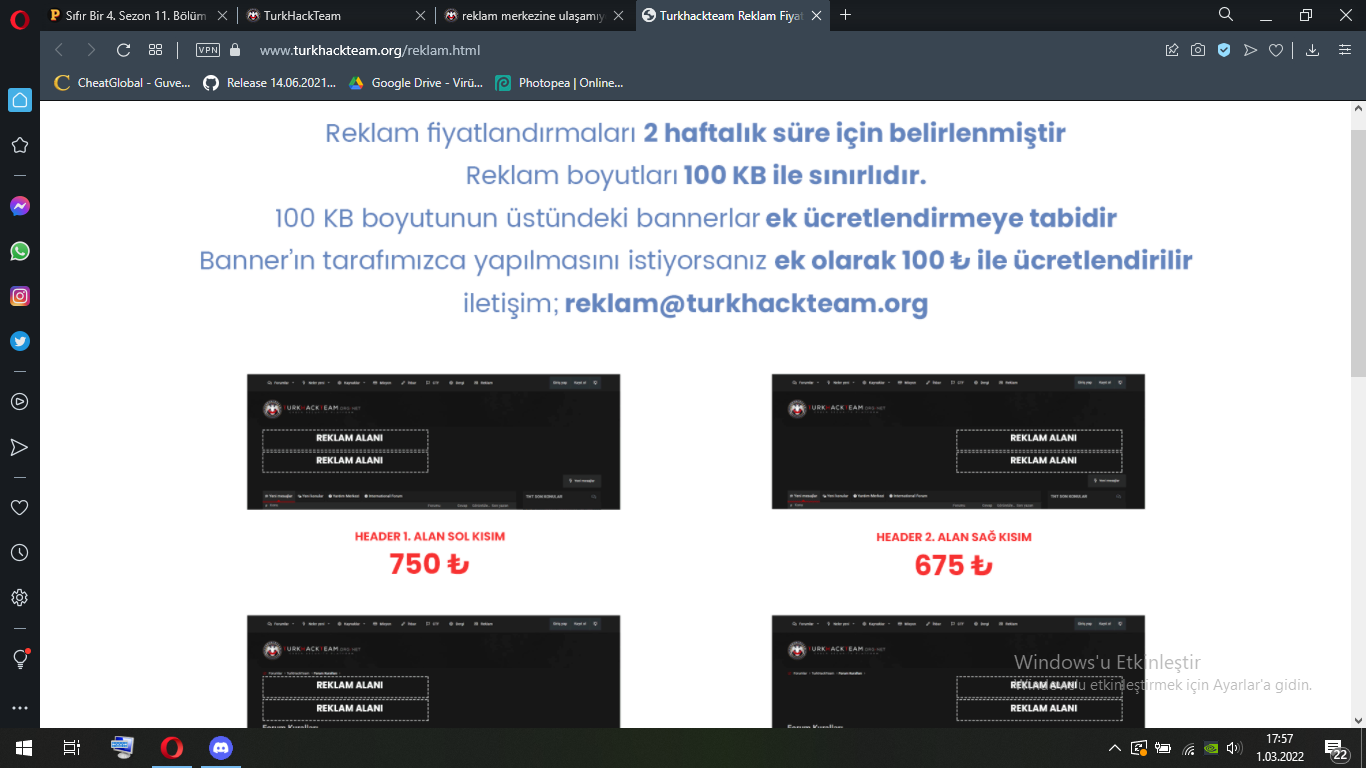
Task: Open Action Center with 22 notifications
Action: pos(1338,749)
